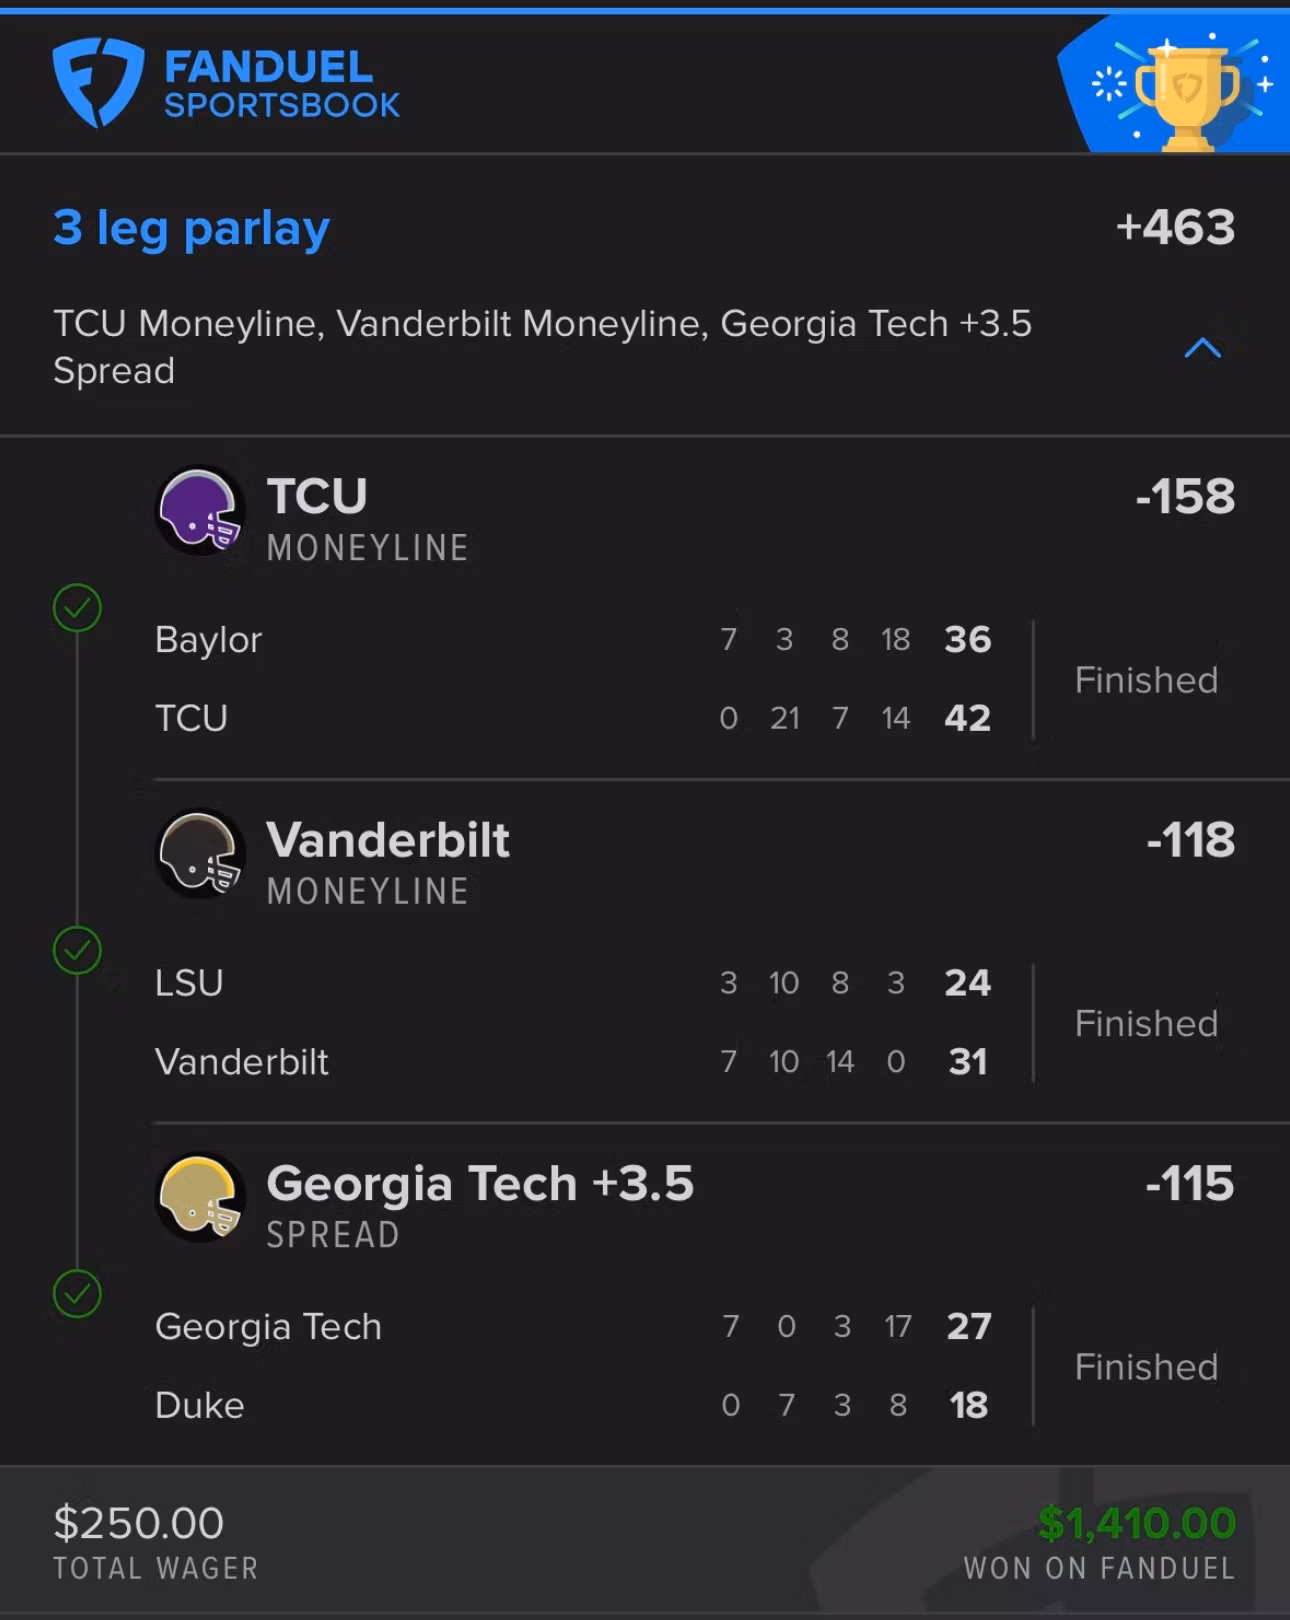1290x1620 pixels.
Task: Click the FanDuel shield logo icon
Action: [97, 82]
